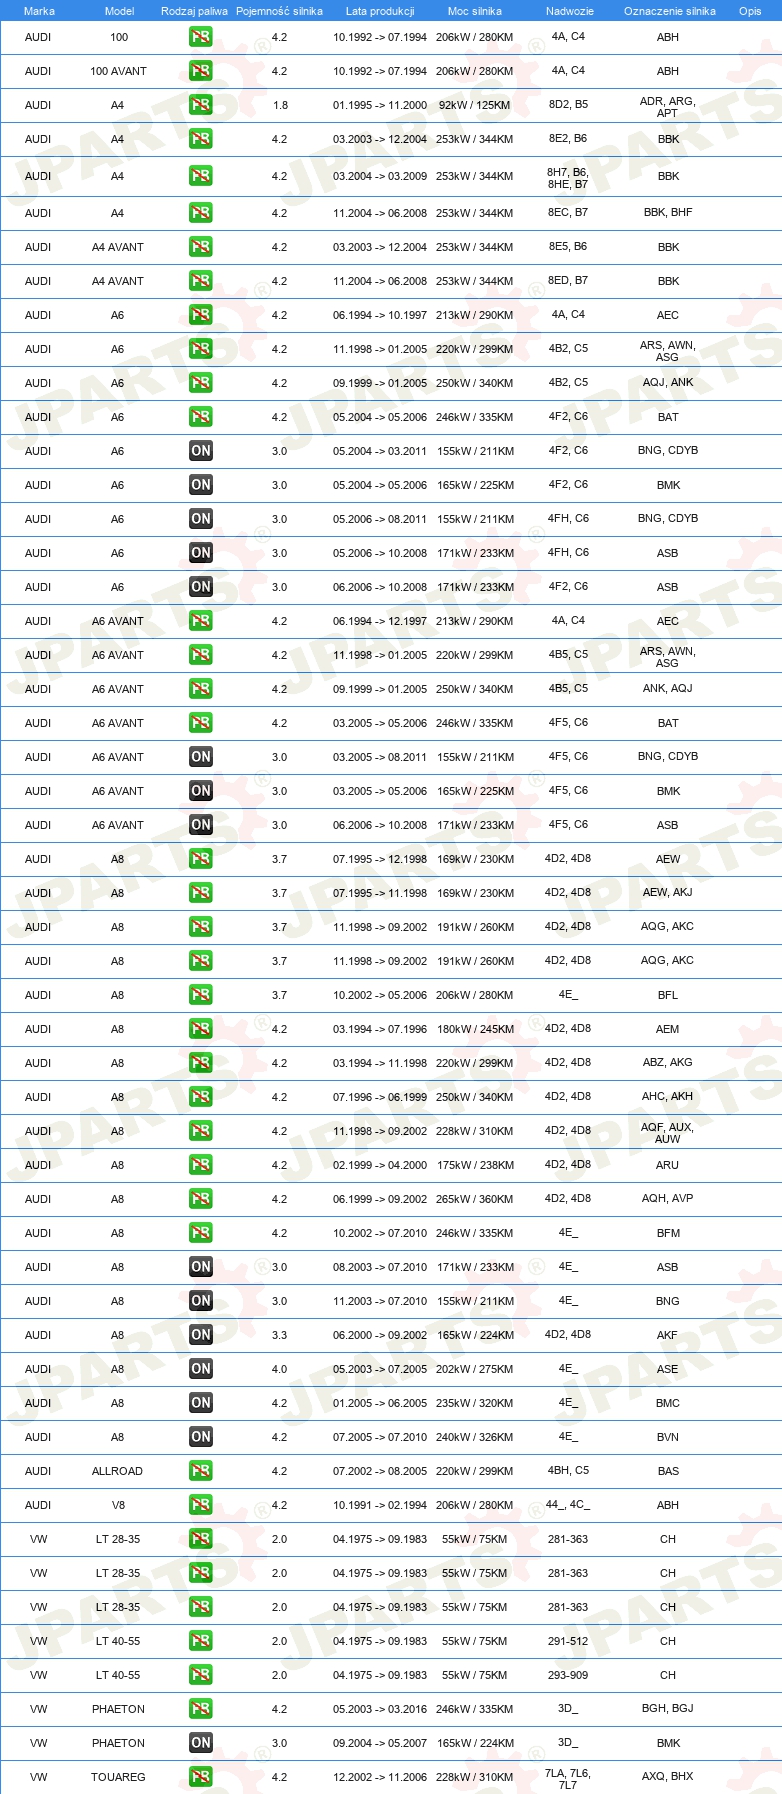Click the date range 05.2003 -> 03.2016
This screenshot has width=782, height=1794.
[x=380, y=1709]
